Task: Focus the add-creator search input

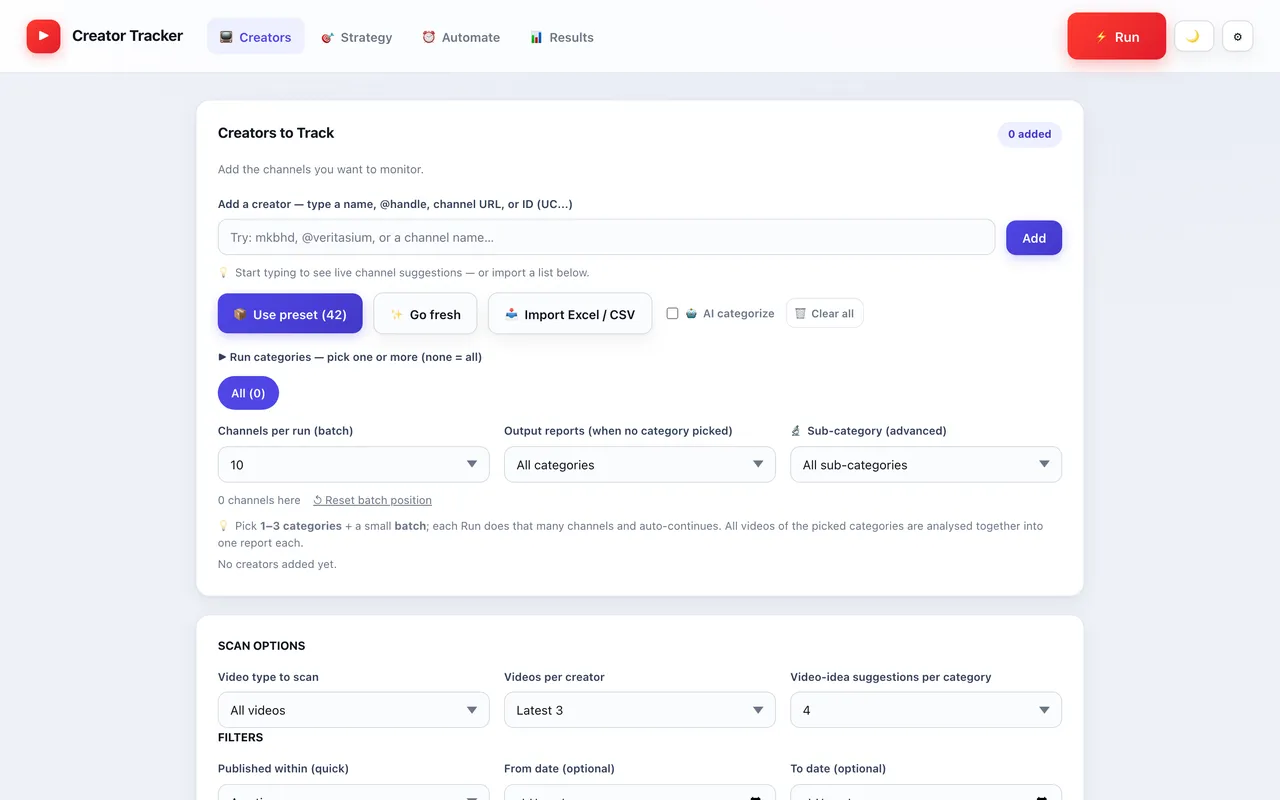Action: [606, 238]
